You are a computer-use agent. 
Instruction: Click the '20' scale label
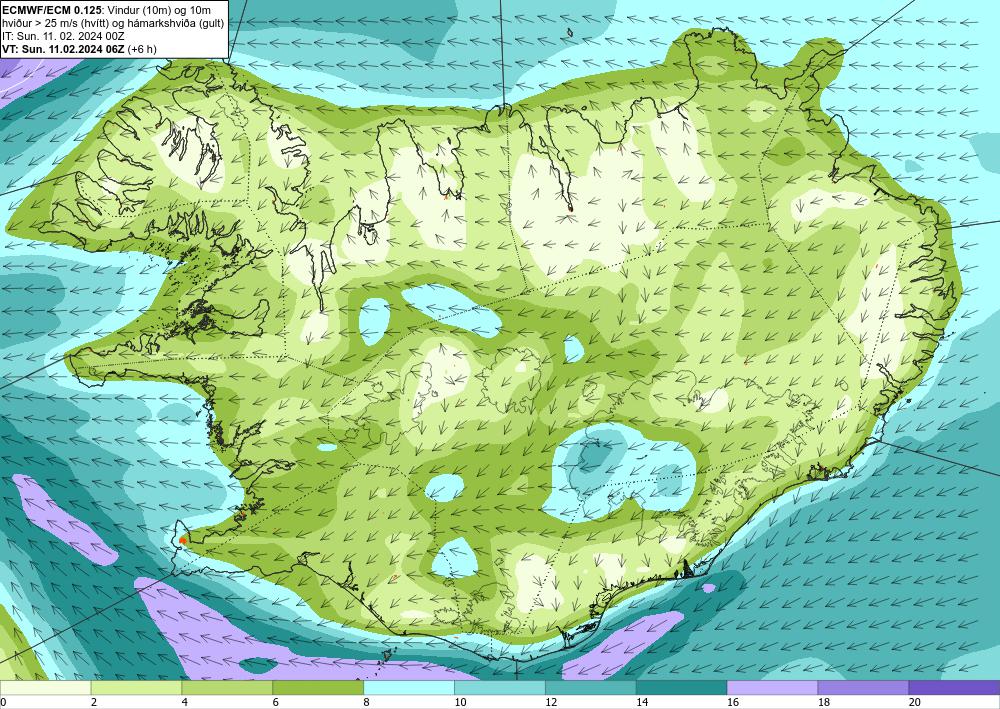pos(915,702)
